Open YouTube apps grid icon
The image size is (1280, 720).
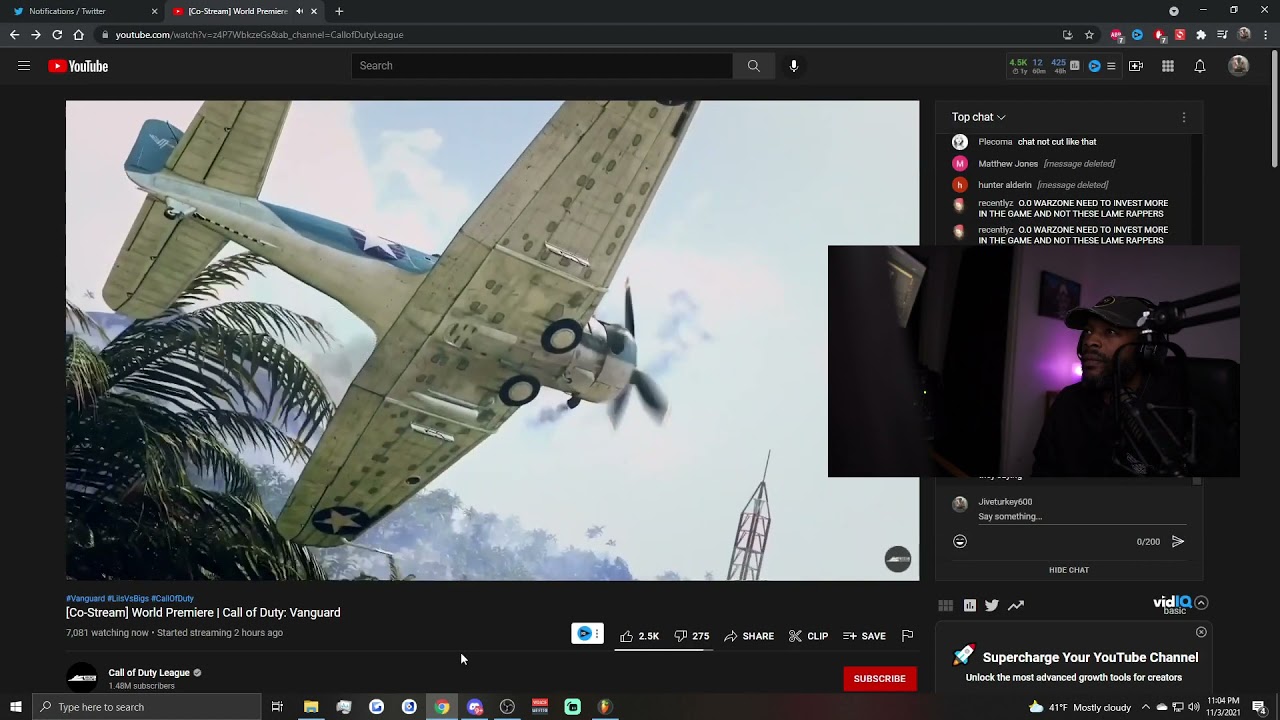pyautogui.click(x=1168, y=66)
